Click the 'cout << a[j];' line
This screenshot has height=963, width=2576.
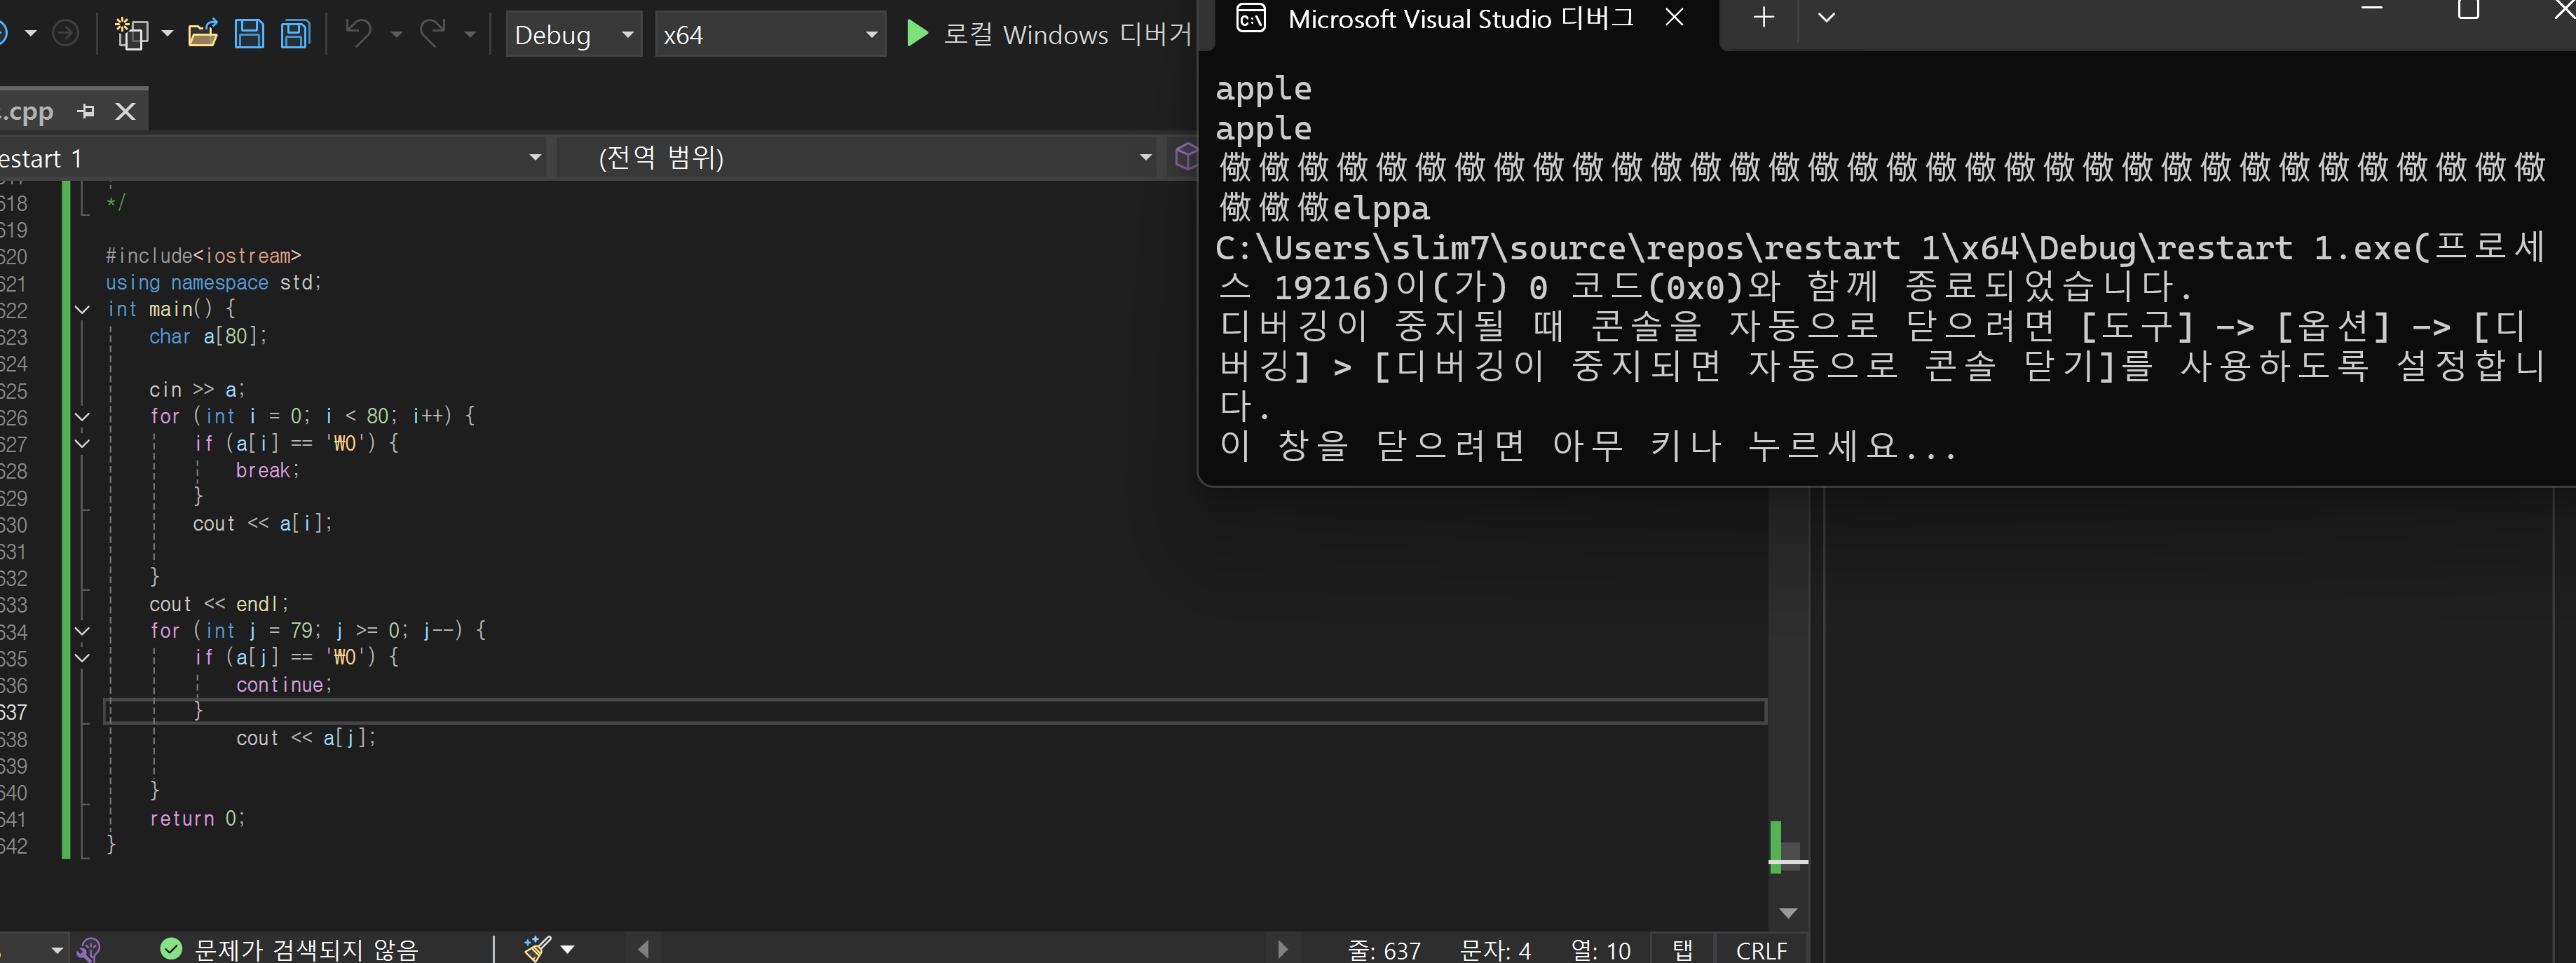click(x=306, y=738)
